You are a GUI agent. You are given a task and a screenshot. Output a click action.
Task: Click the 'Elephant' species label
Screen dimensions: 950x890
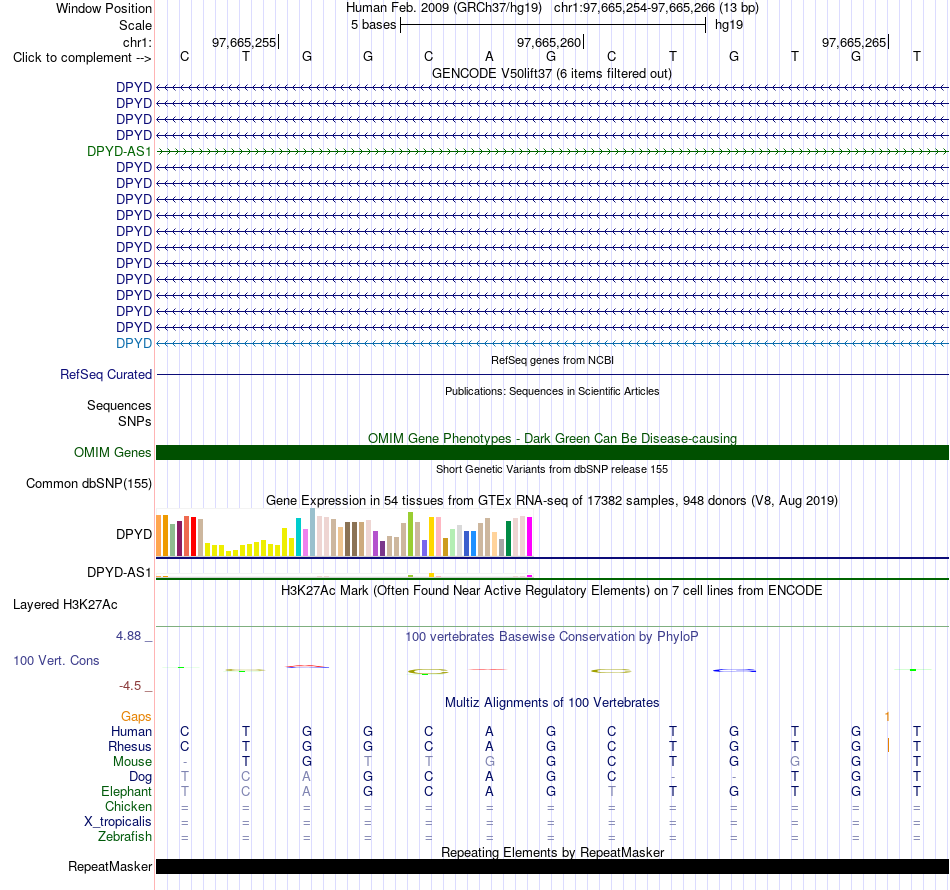click(127, 791)
